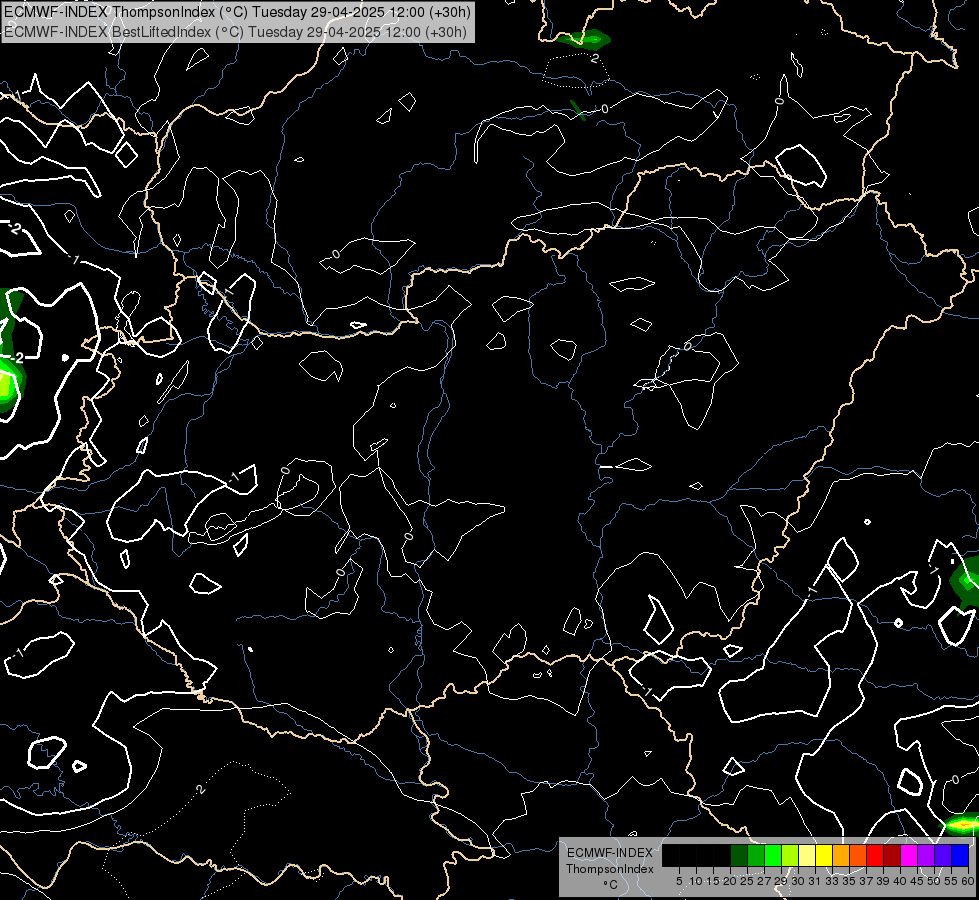The width and height of the screenshot is (979, 900).
Task: Click the legend tick value '29'
Action: (x=782, y=881)
